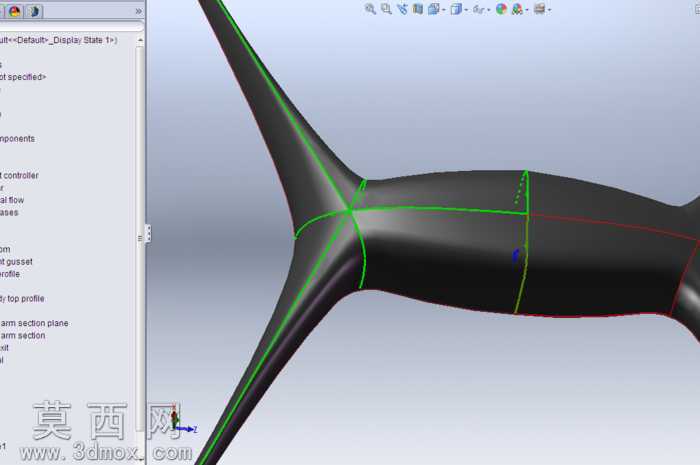Select the "top profile" tree item

point(22,299)
